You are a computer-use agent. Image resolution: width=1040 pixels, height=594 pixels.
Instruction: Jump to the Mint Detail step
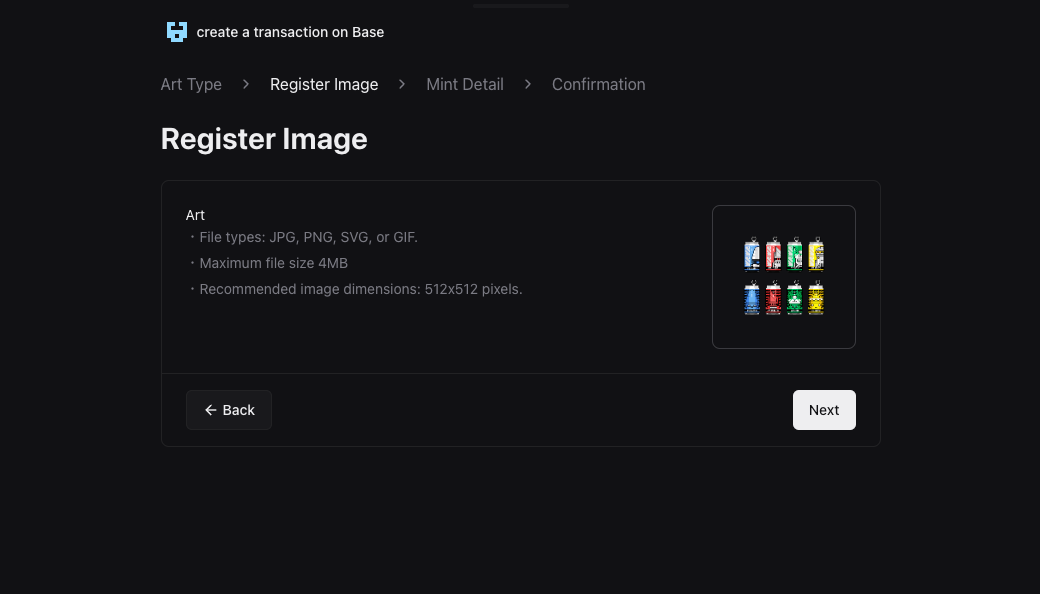tap(465, 84)
